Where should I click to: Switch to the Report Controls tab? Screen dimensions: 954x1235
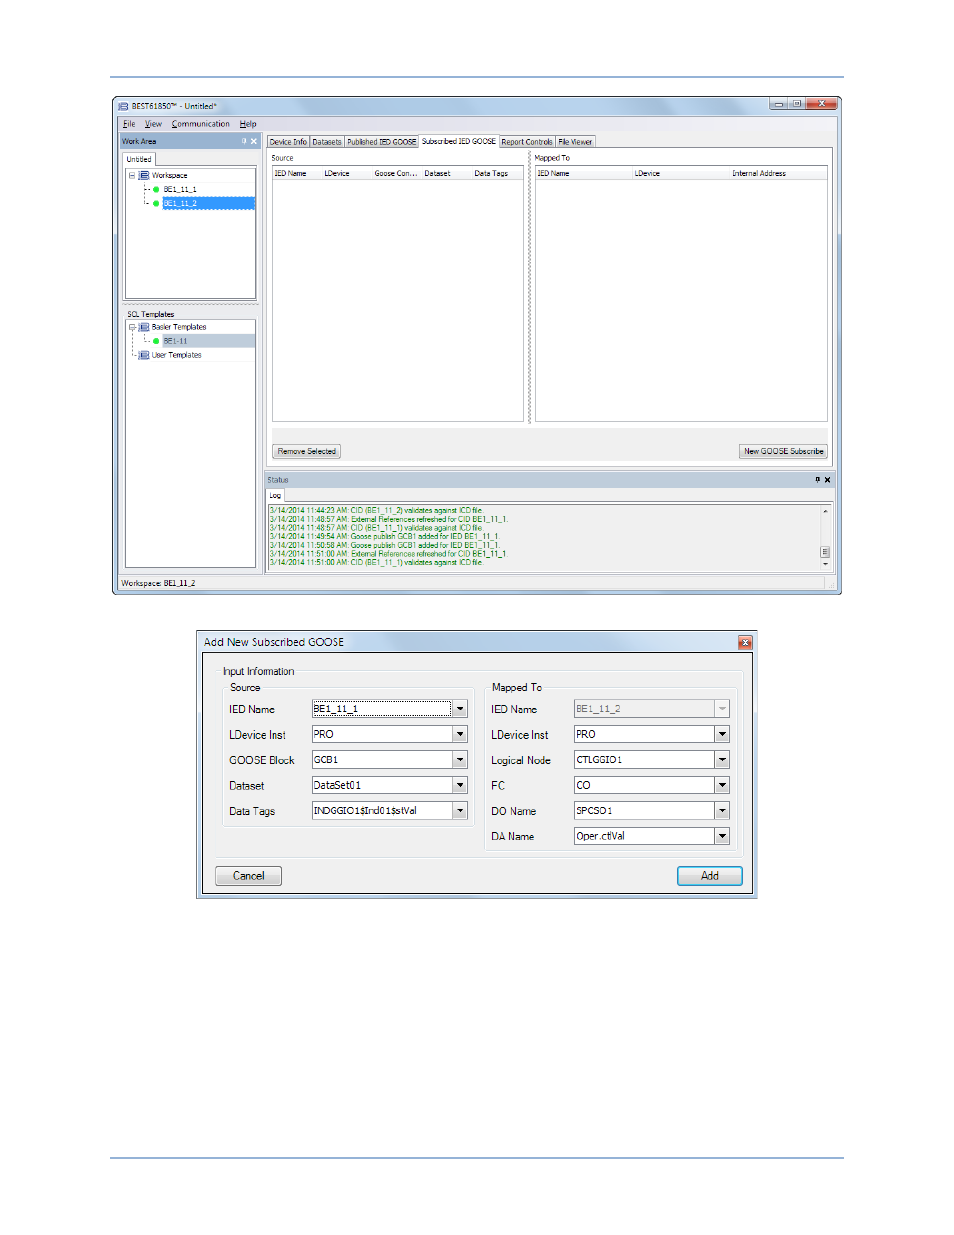pos(527,142)
